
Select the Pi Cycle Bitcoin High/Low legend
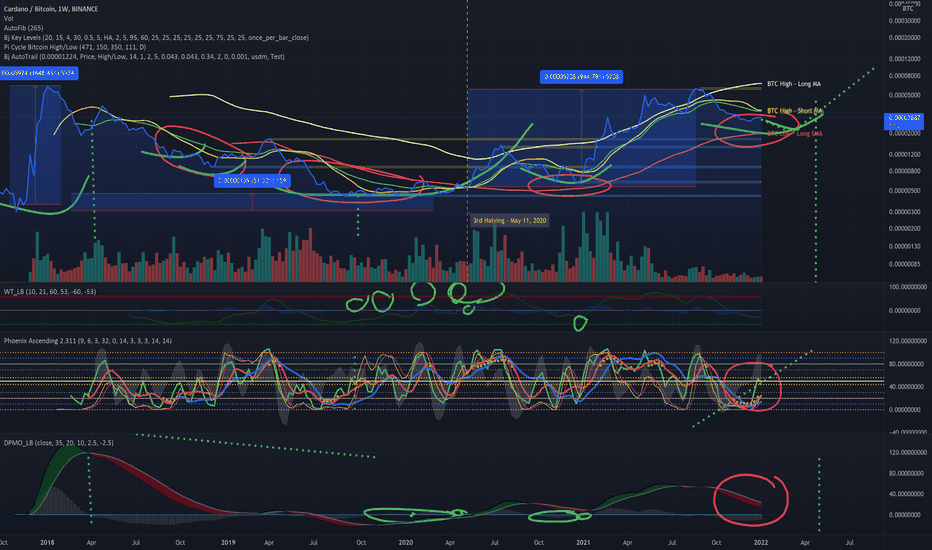[75, 47]
